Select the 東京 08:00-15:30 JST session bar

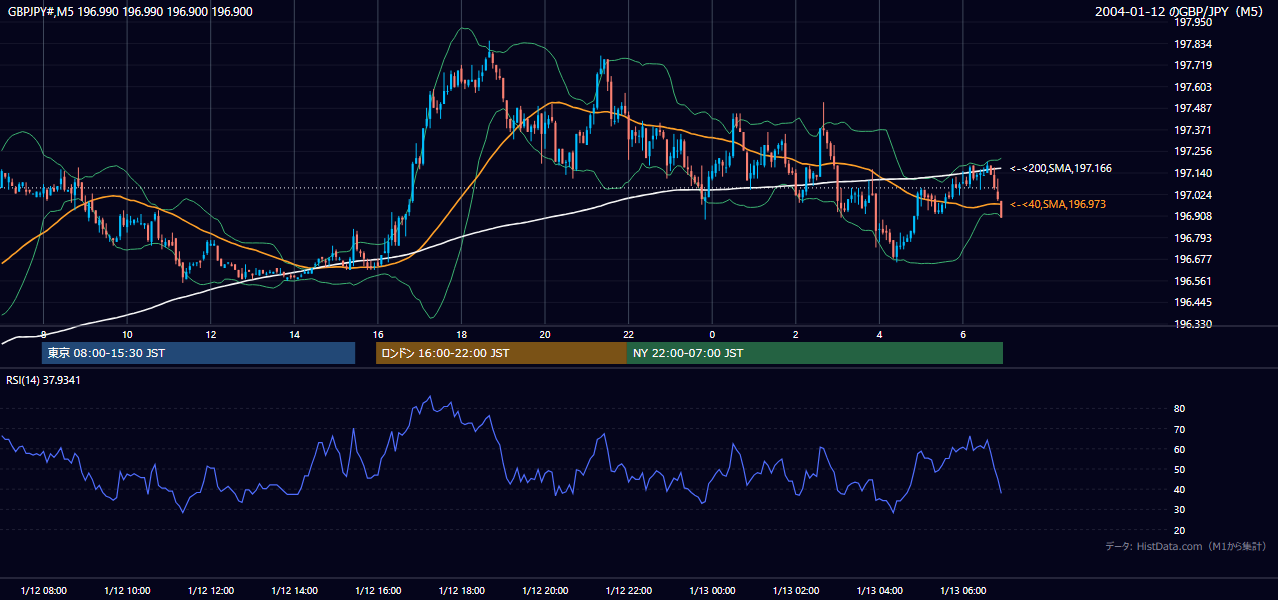198,353
